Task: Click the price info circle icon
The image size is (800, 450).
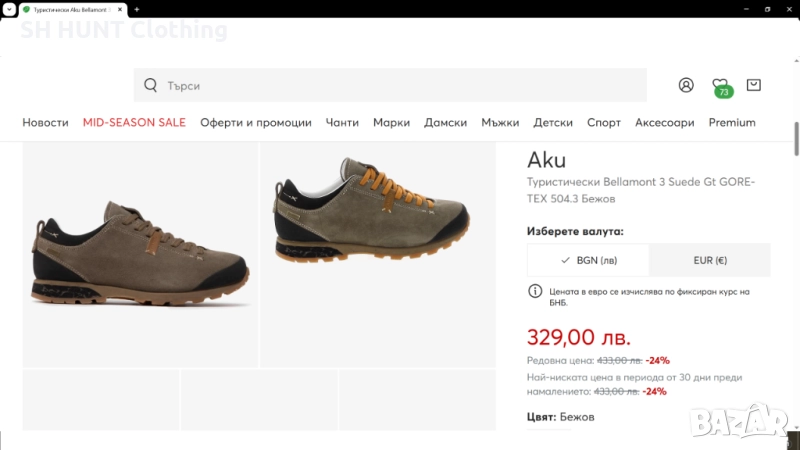Action: (535, 291)
